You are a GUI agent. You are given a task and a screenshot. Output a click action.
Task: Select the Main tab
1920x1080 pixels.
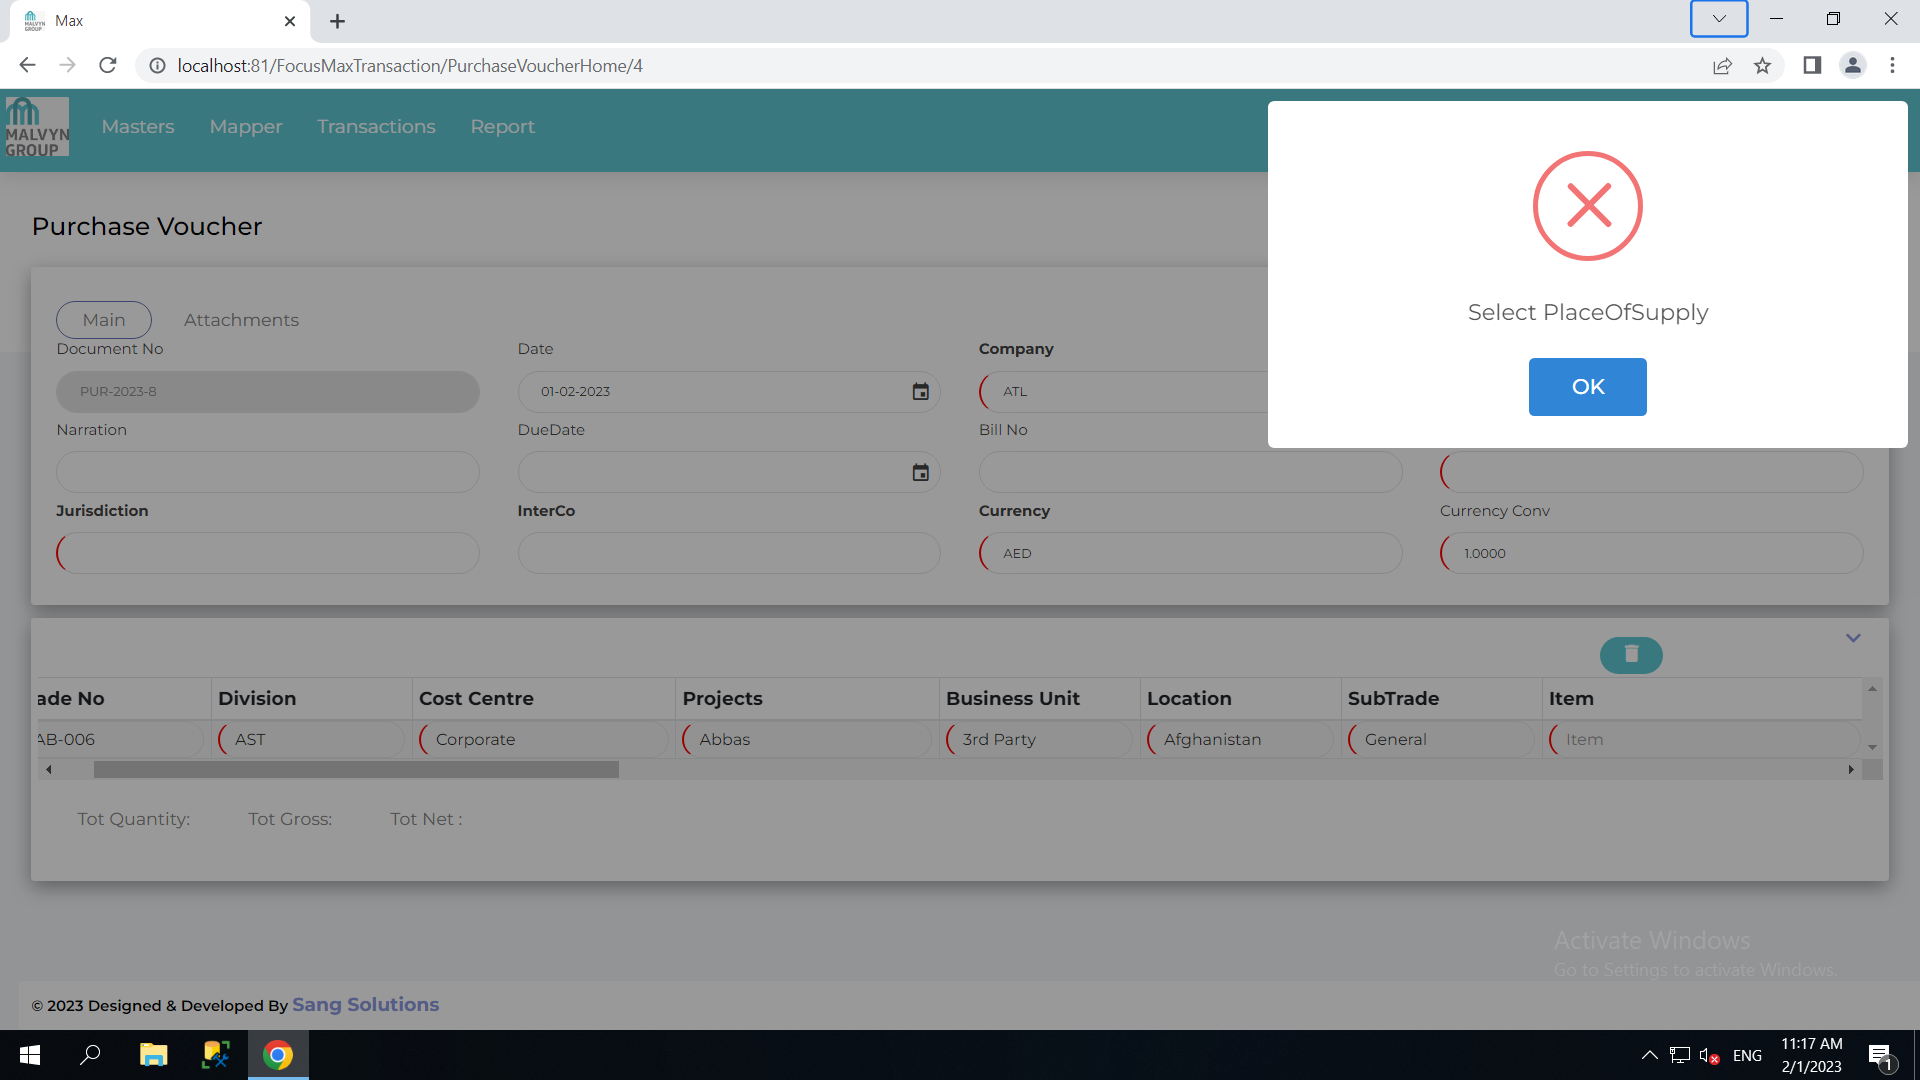(x=104, y=320)
